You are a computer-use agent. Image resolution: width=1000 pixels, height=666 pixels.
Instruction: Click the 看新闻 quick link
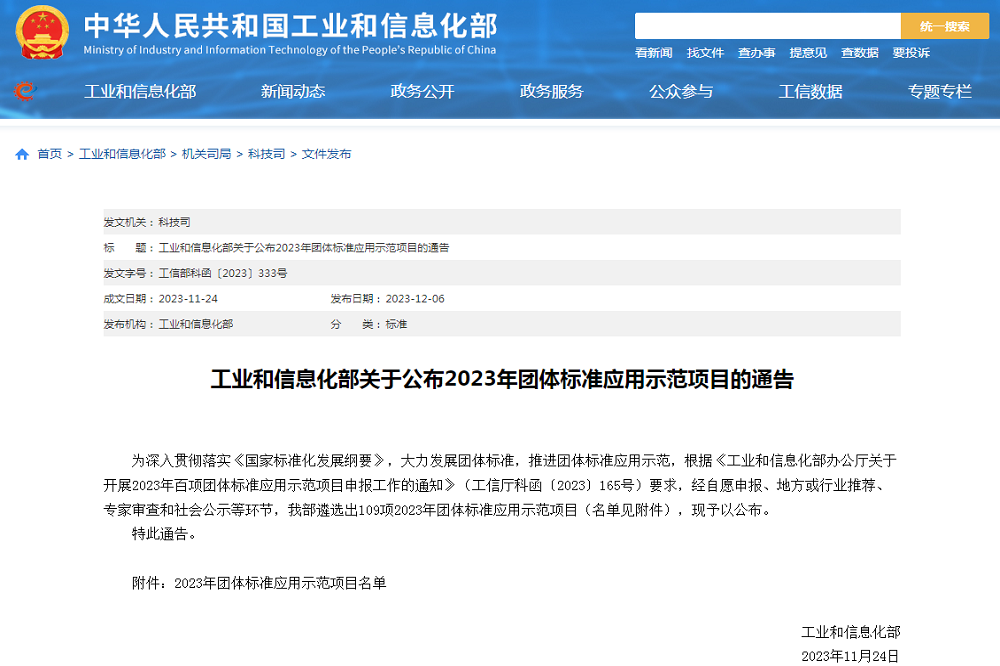654,53
